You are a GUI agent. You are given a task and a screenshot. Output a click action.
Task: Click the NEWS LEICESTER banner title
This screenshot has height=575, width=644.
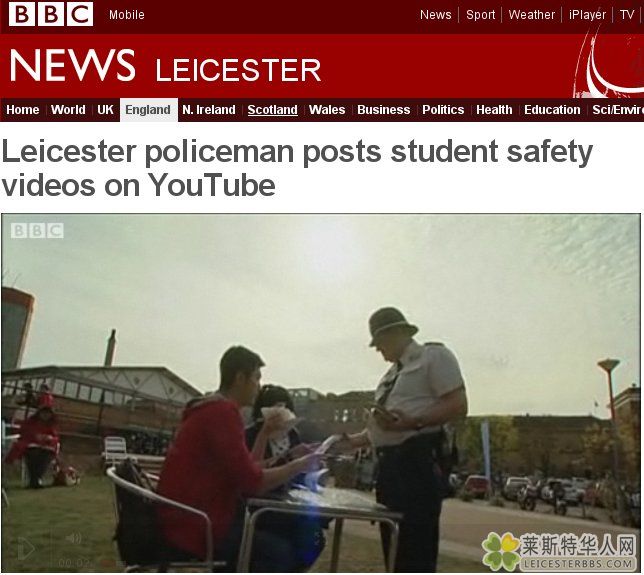[x=165, y=66]
